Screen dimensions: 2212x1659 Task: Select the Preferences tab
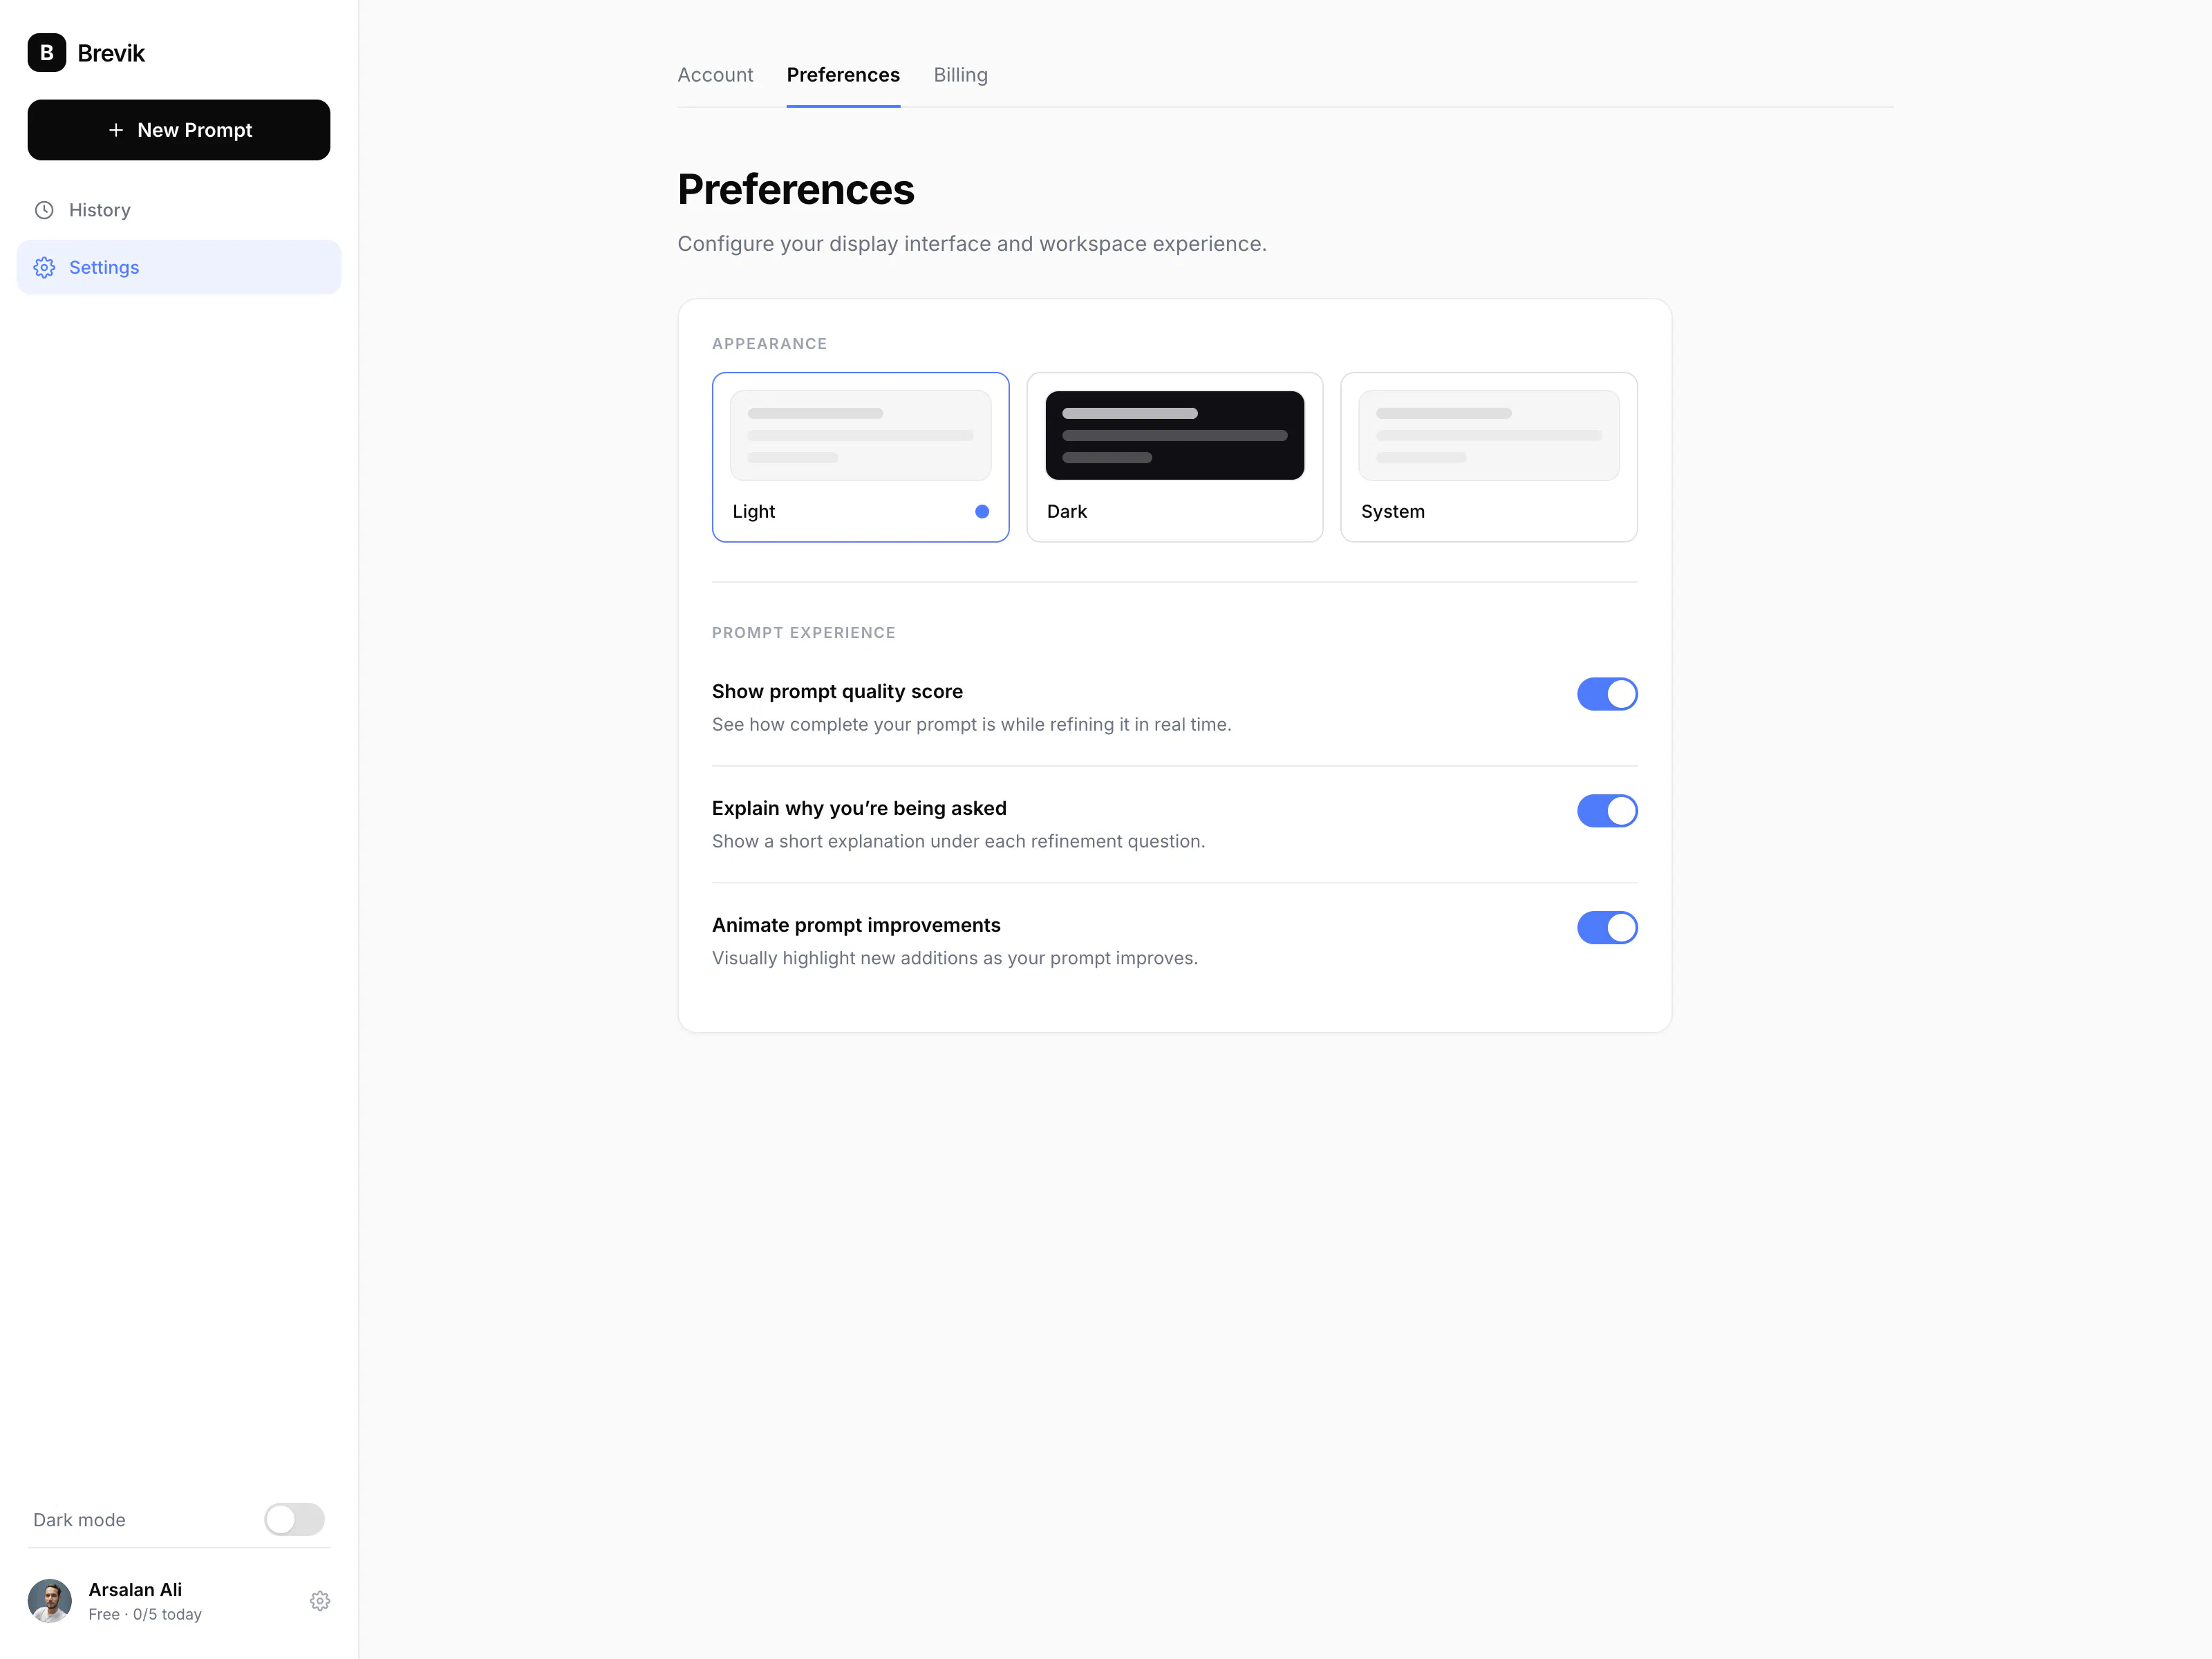[843, 75]
